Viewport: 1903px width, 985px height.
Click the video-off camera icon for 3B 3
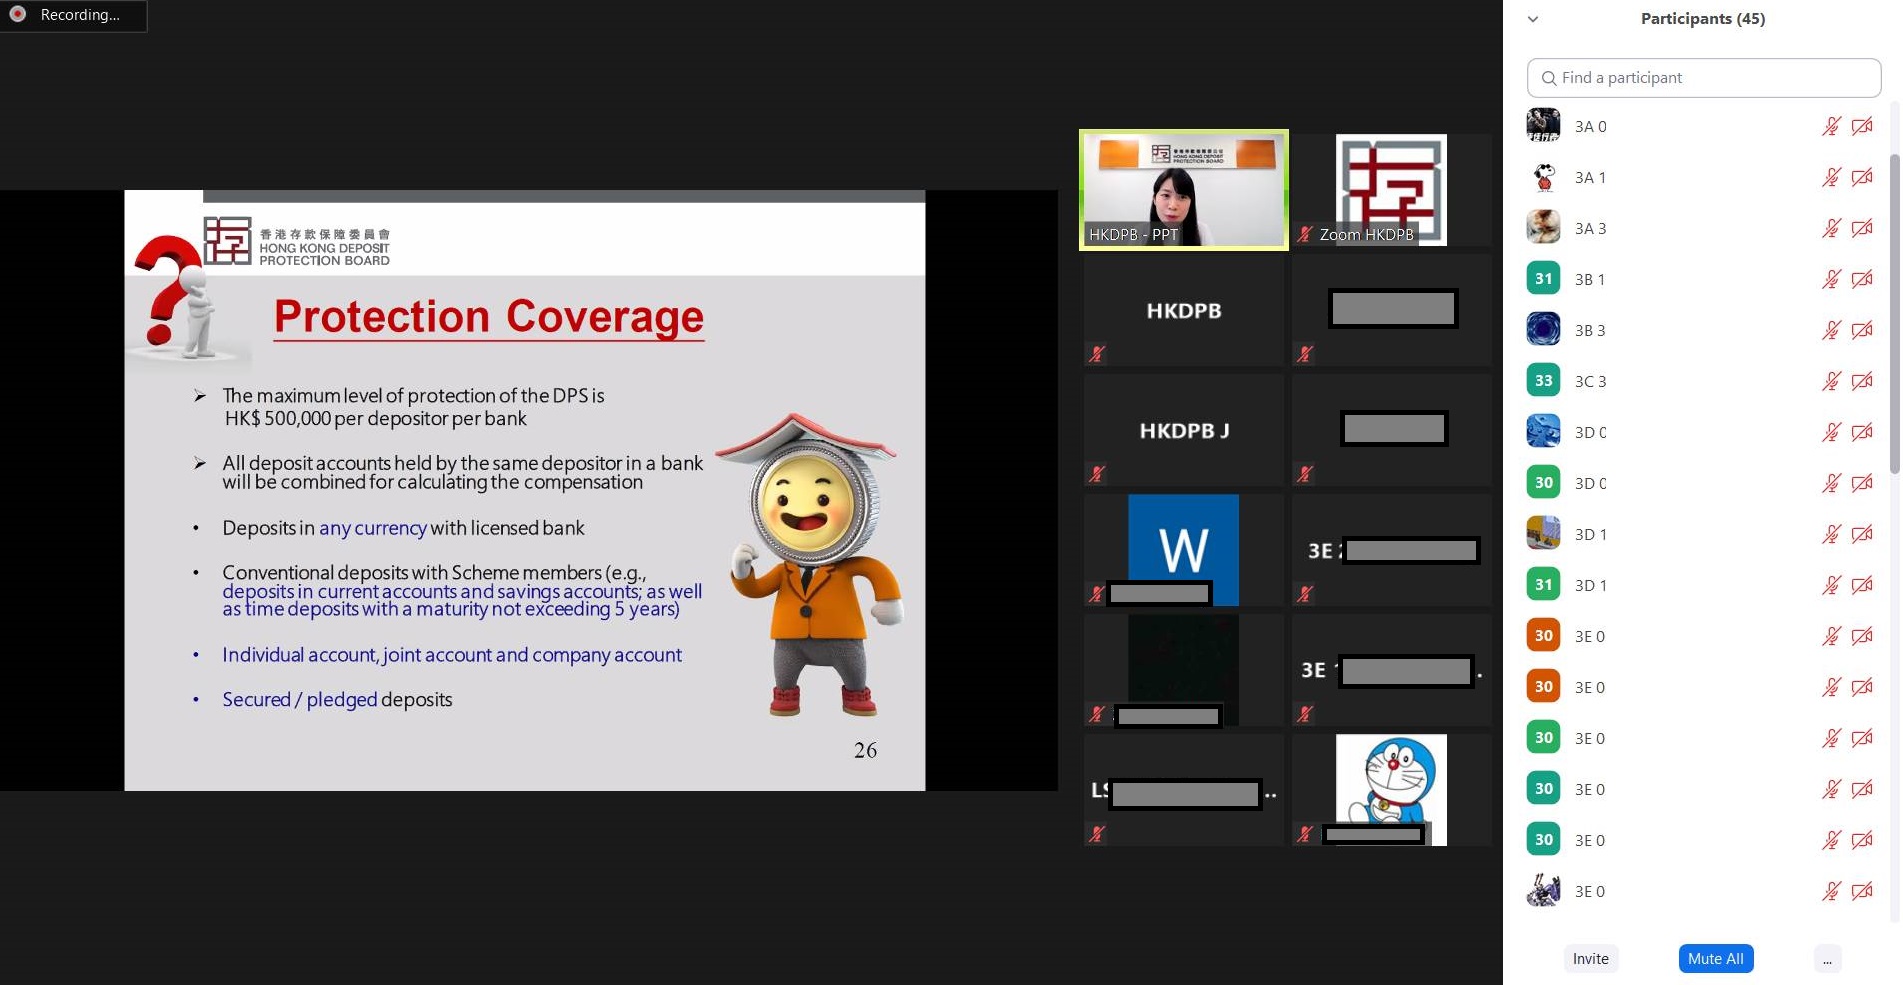1862,330
